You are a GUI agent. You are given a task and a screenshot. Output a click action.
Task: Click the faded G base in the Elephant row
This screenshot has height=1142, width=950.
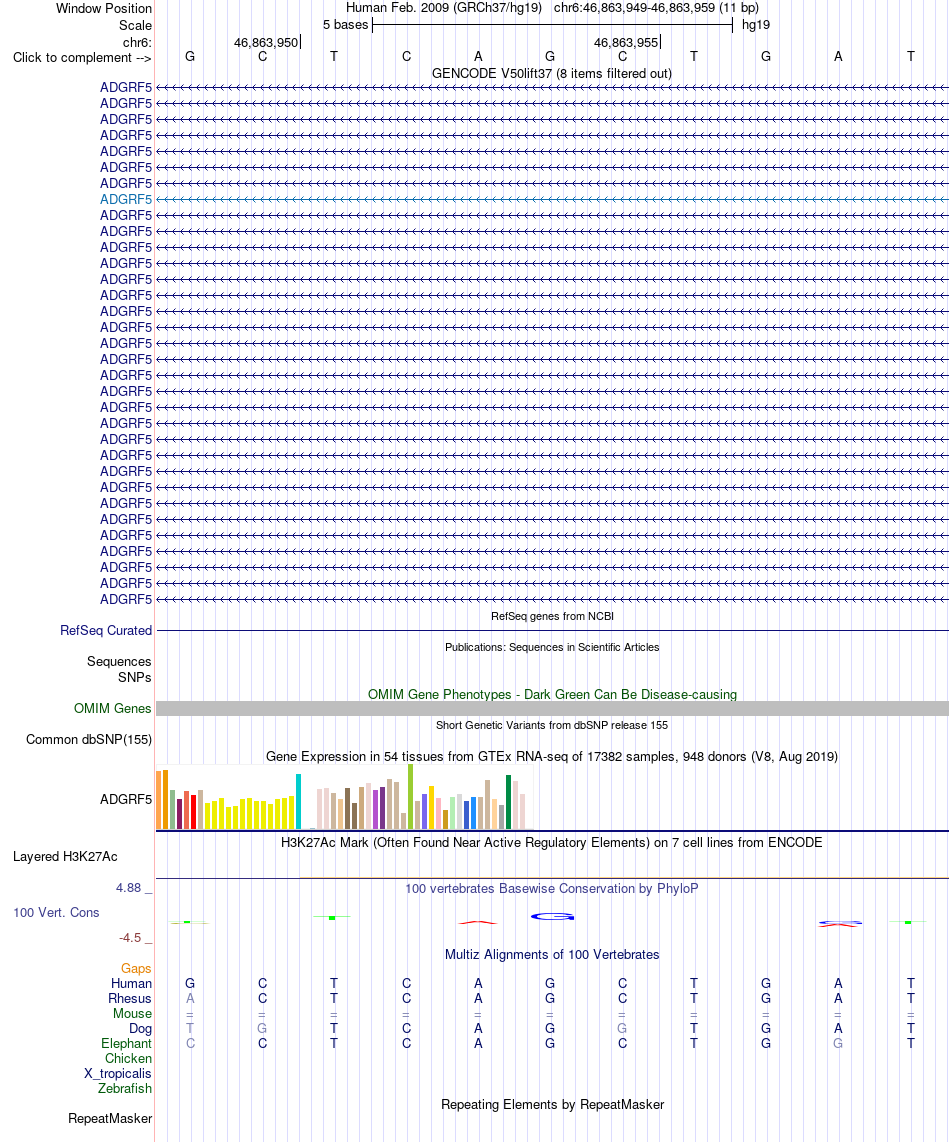838,1044
